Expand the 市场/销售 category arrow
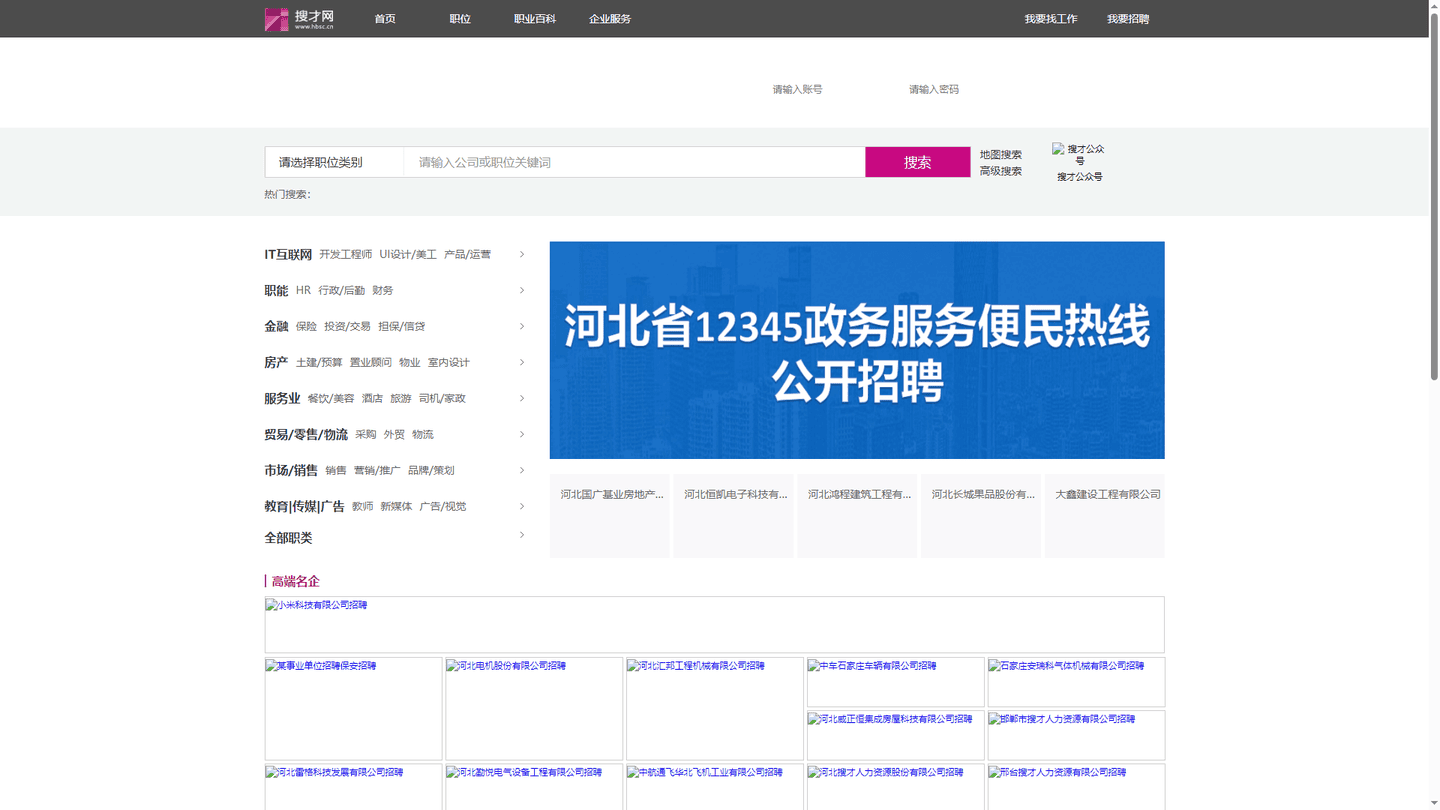 tap(522, 470)
